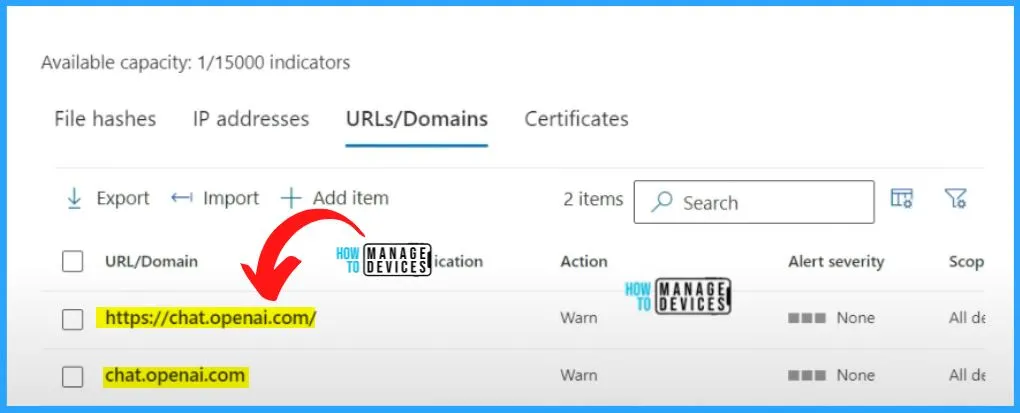Screen dimensions: 1020x413
Task: Open the File hashes tab
Action: [x=105, y=119]
